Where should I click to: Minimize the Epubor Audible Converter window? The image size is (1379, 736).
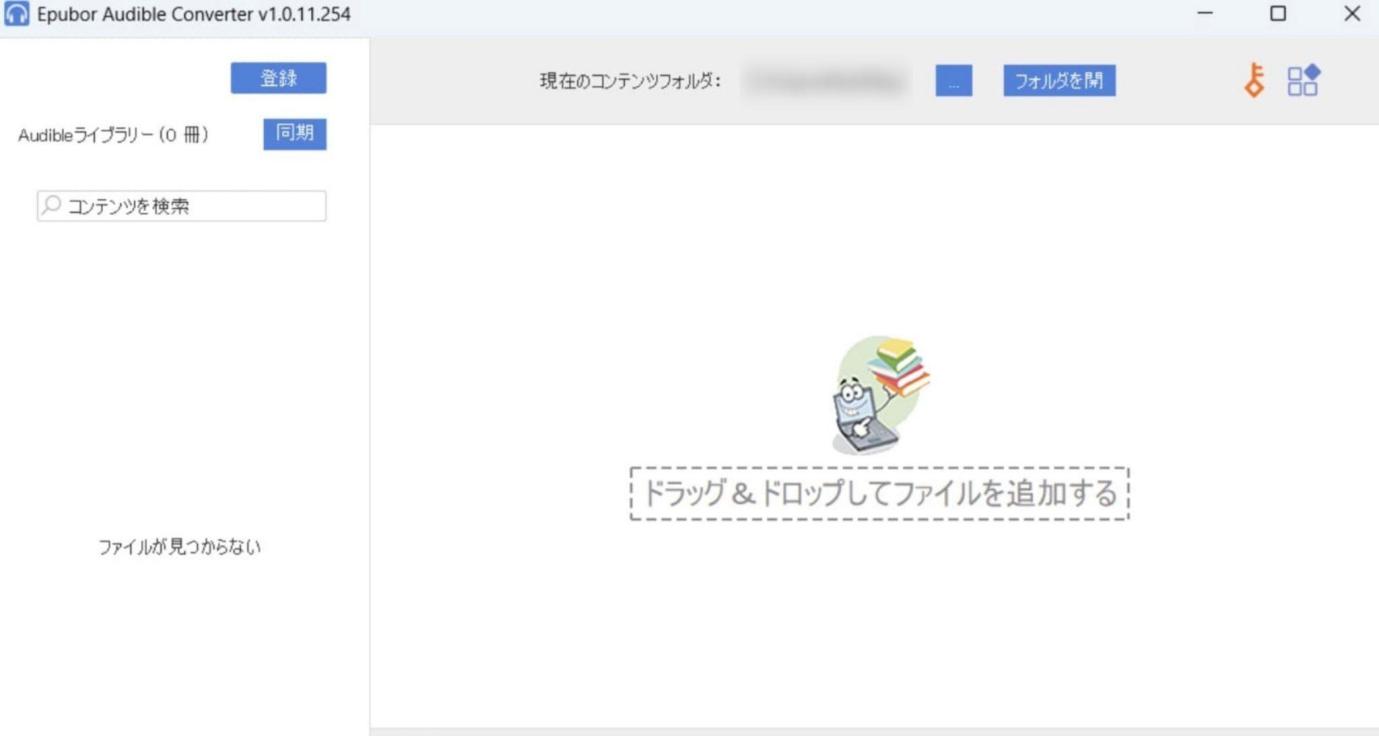click(1205, 14)
